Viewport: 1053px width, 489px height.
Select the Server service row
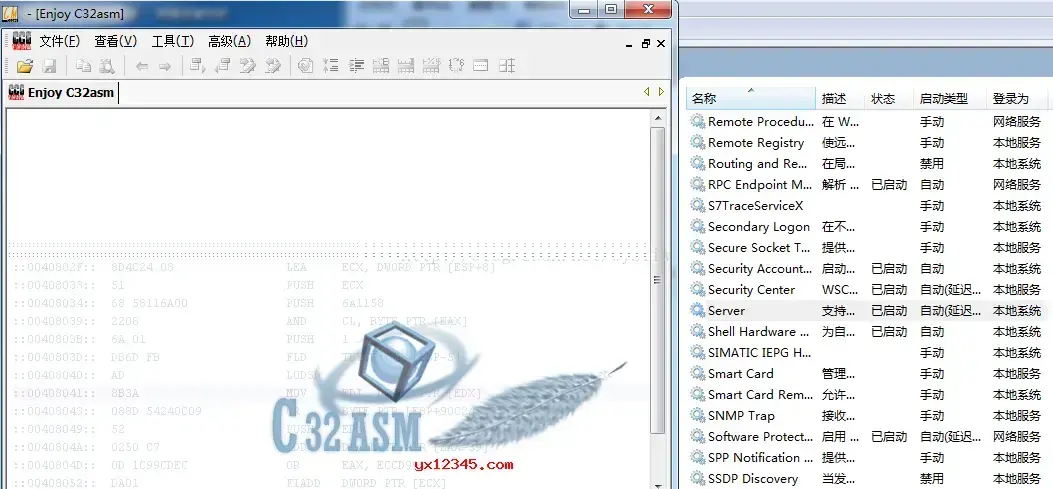867,310
